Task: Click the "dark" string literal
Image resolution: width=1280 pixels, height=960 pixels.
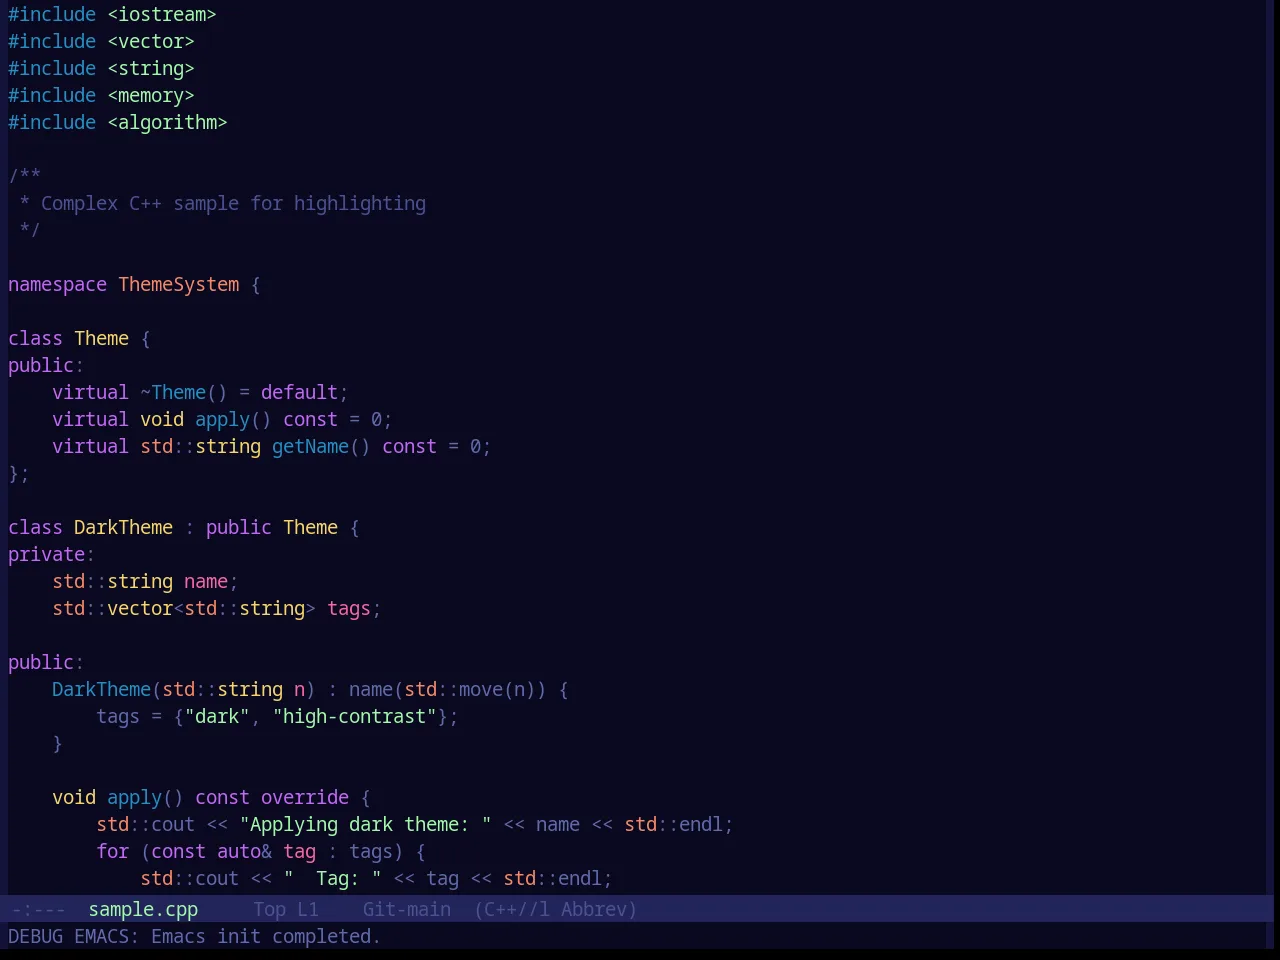Action: click(x=217, y=717)
